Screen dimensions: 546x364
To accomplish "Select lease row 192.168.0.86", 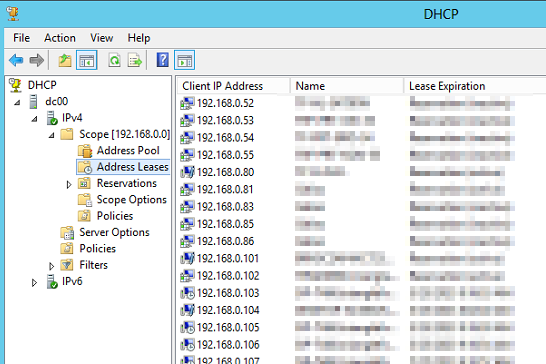I will pos(225,241).
